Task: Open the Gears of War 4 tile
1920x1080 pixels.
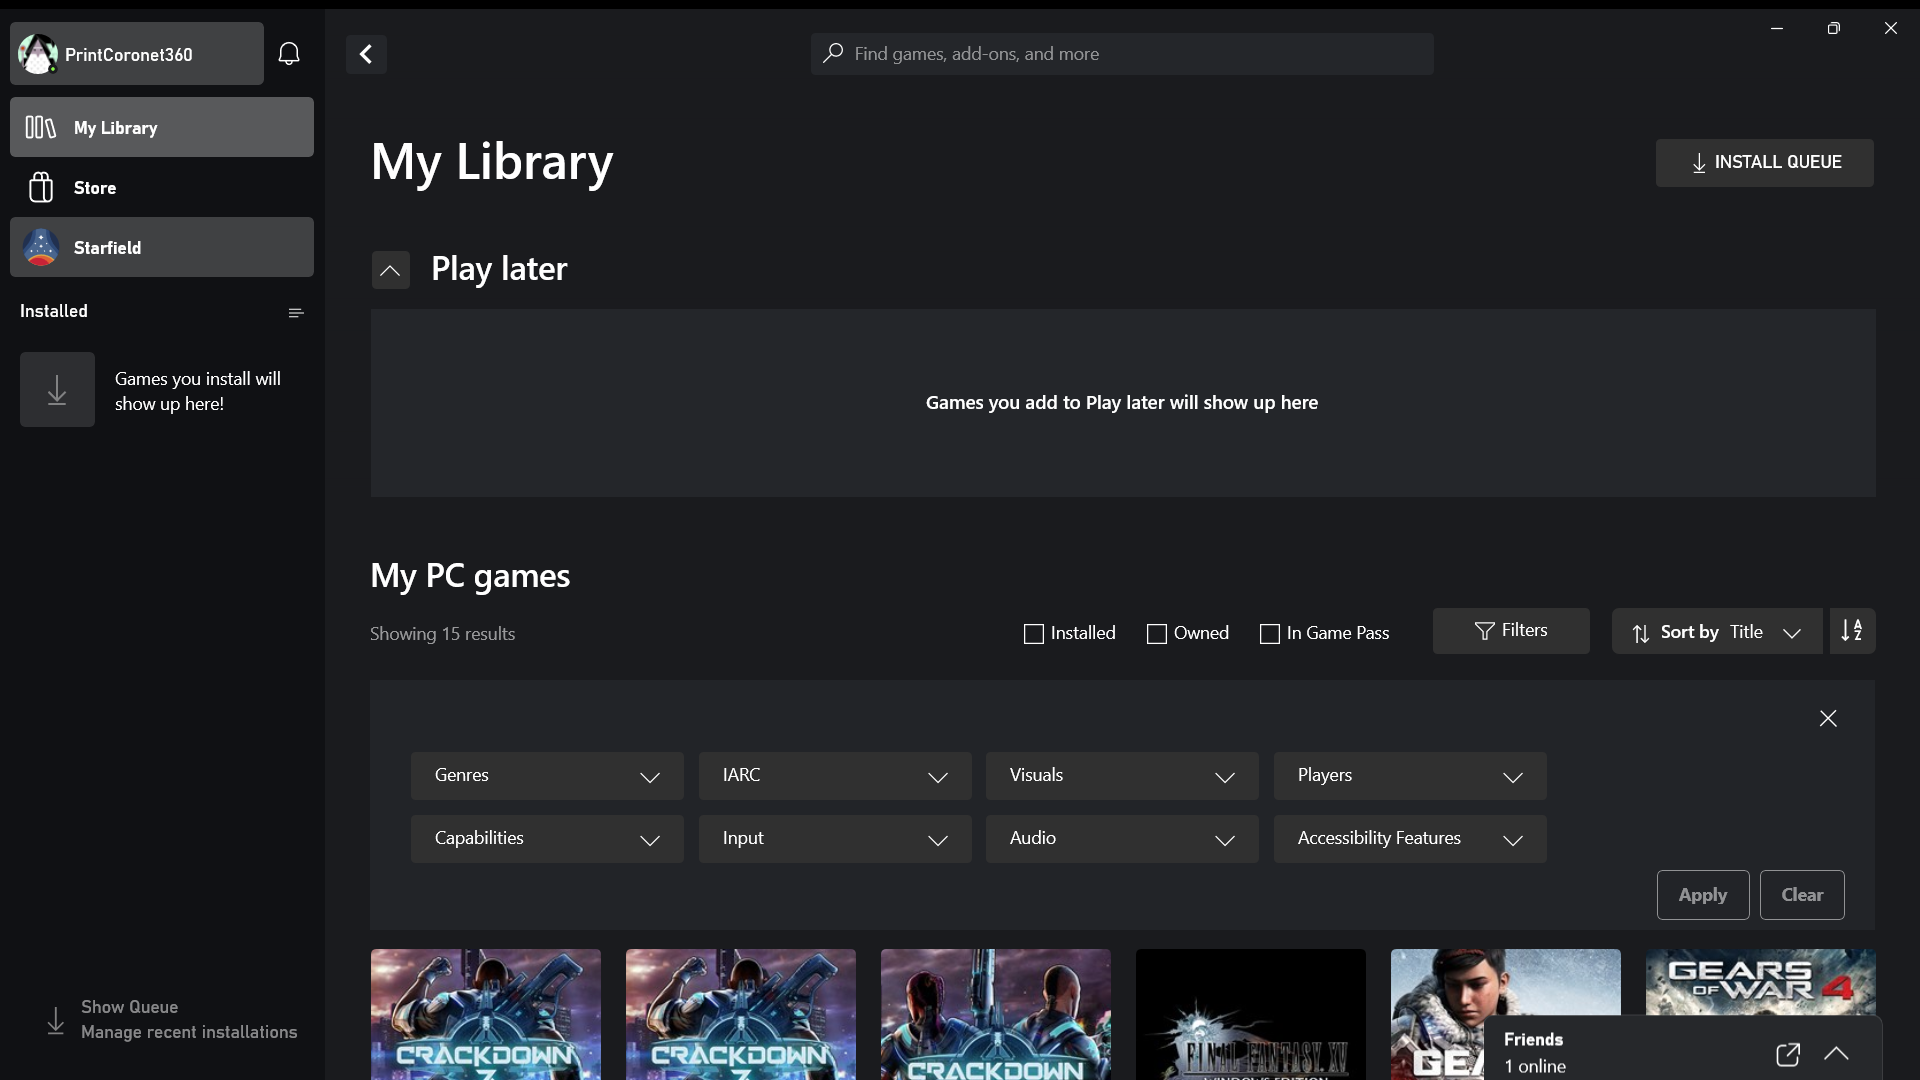Action: click(1761, 982)
